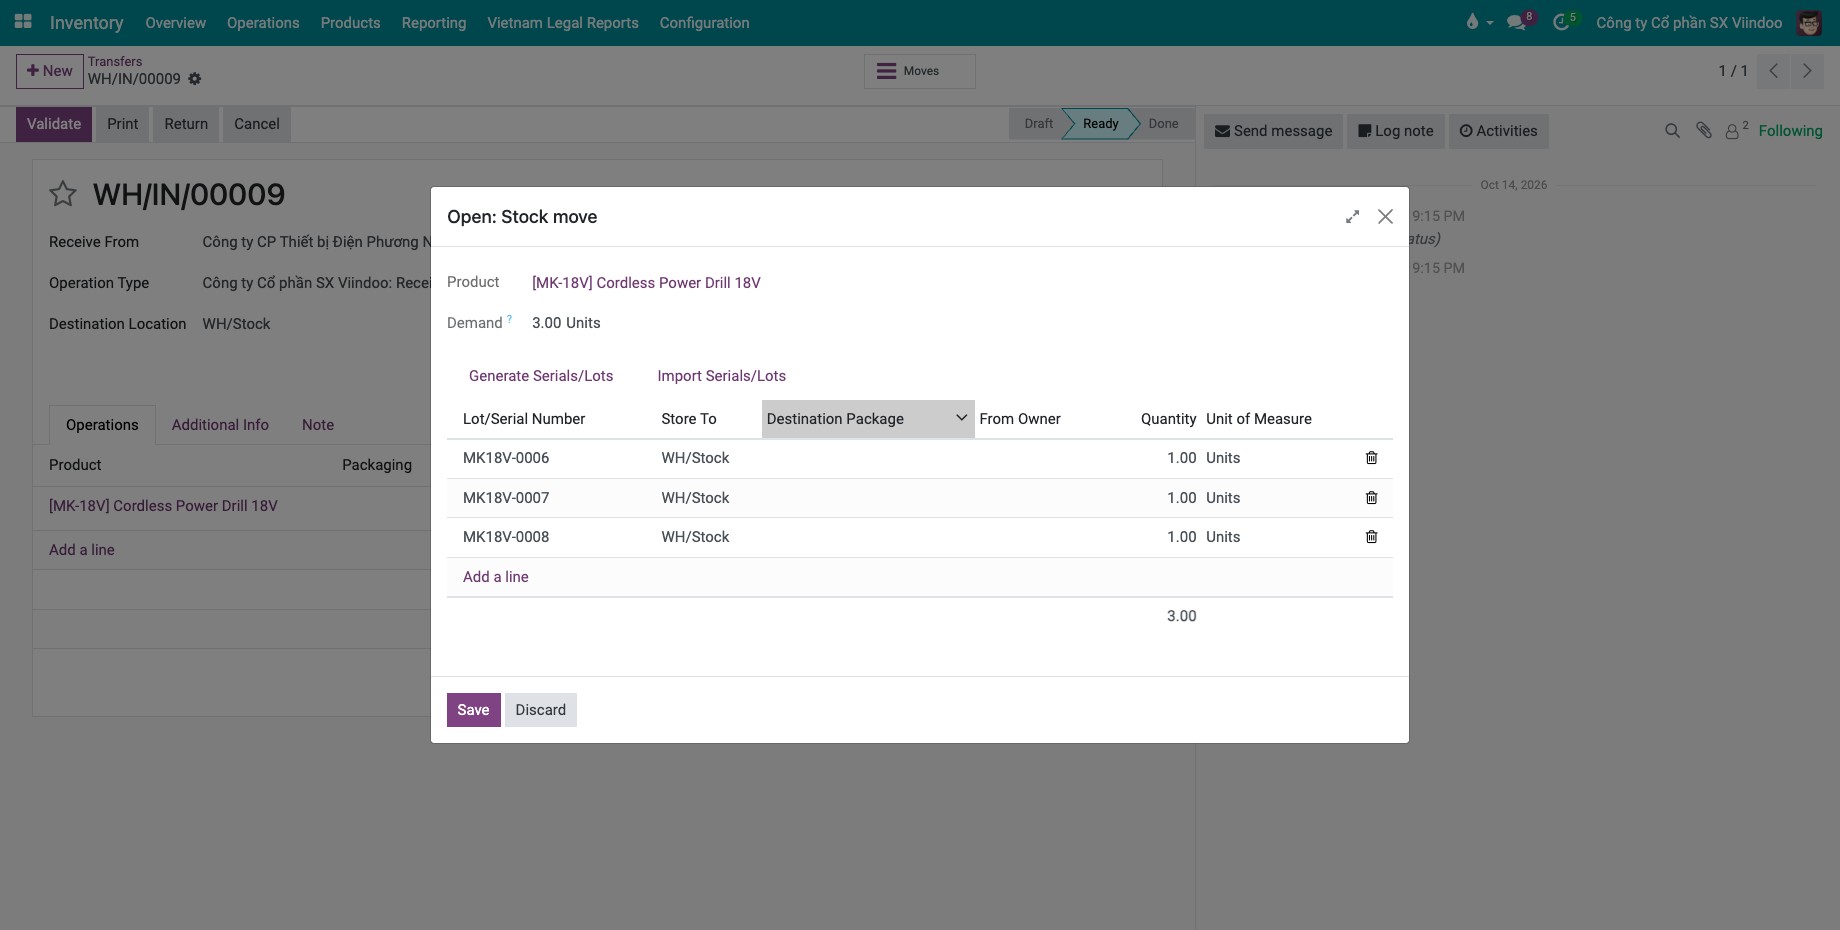Screen dimensions: 1840x930
Task: Click the Done status stage
Action: tap(1163, 124)
